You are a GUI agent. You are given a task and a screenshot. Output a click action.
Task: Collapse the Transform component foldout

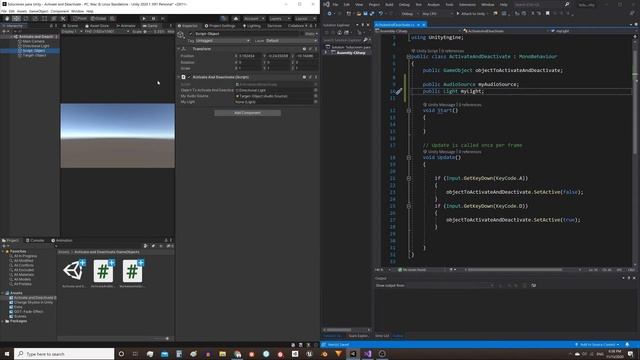coord(179,49)
